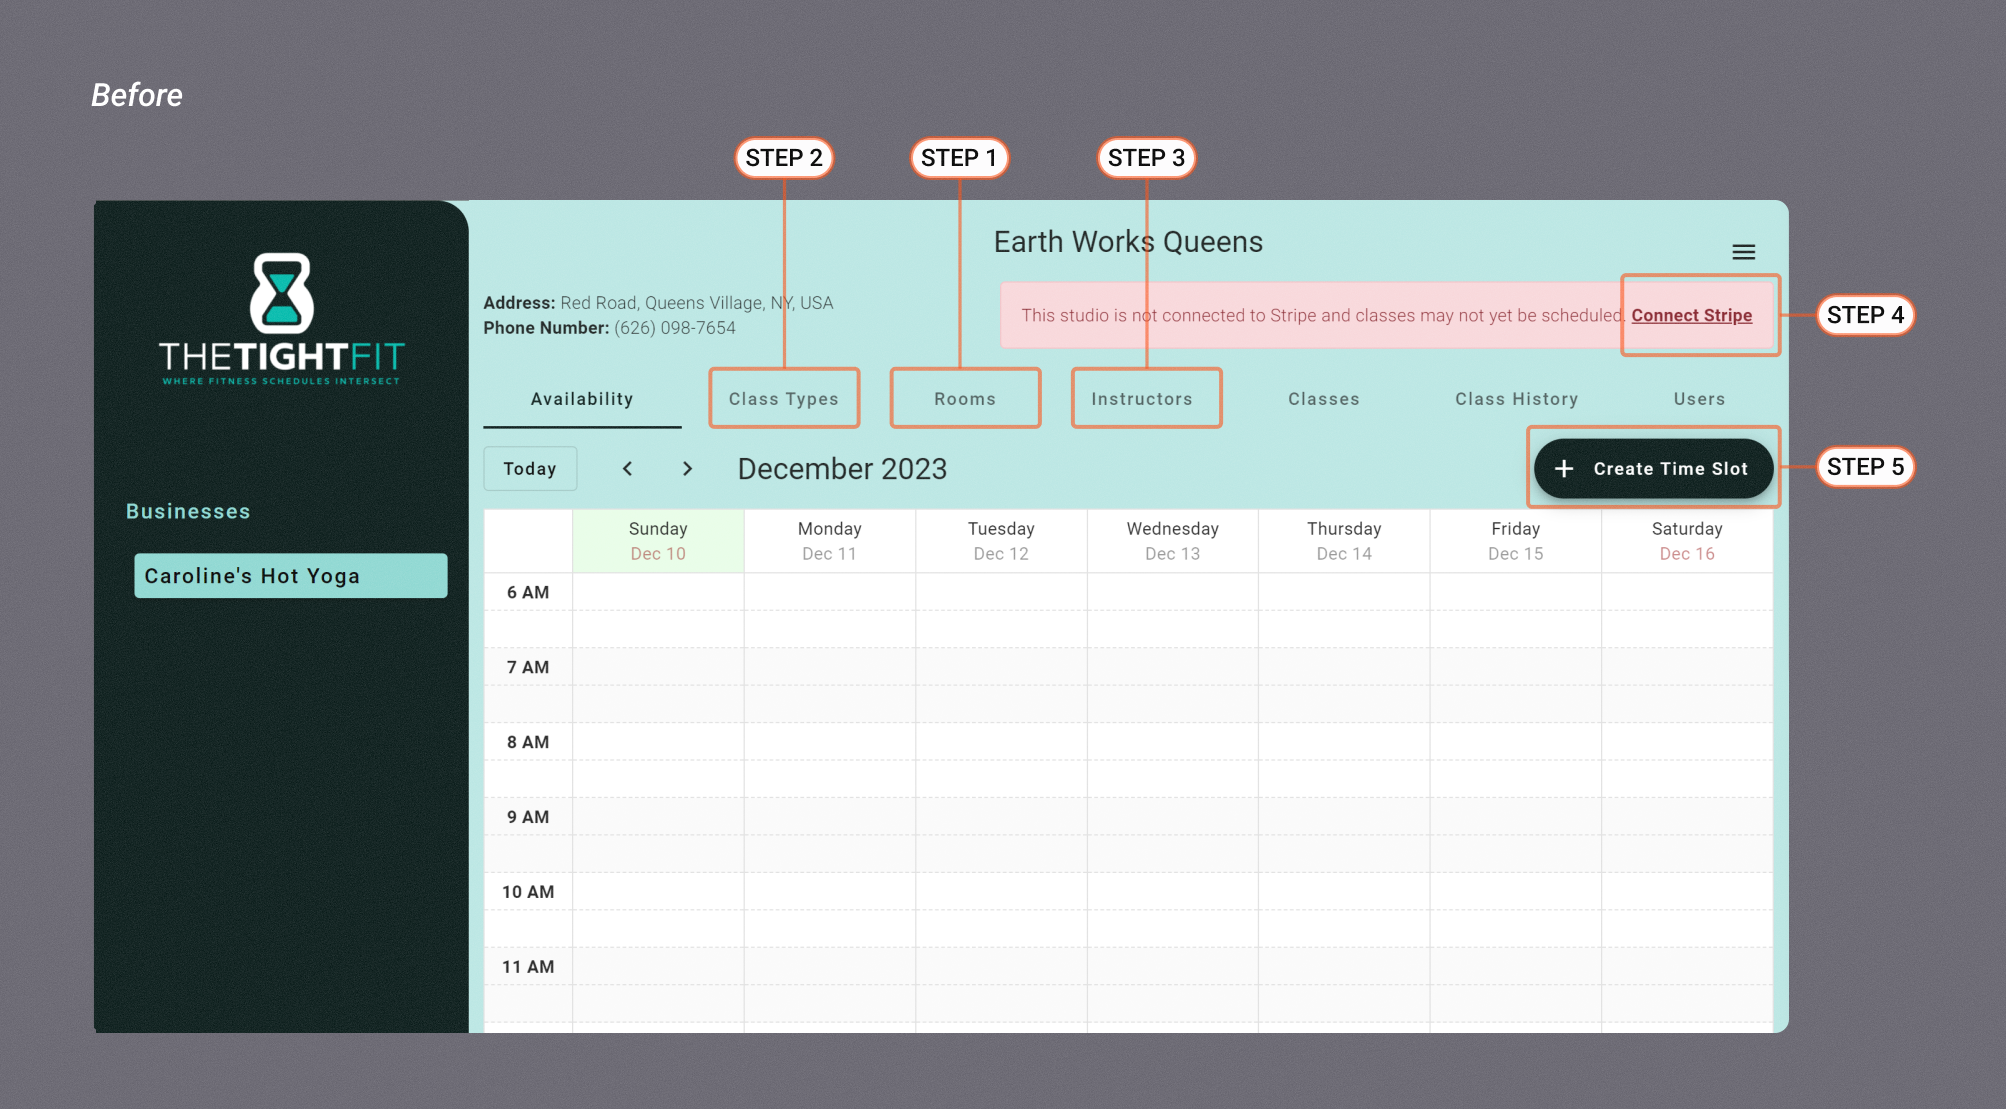The width and height of the screenshot is (2006, 1109).
Task: Go to previous week arrow
Action: coord(627,468)
